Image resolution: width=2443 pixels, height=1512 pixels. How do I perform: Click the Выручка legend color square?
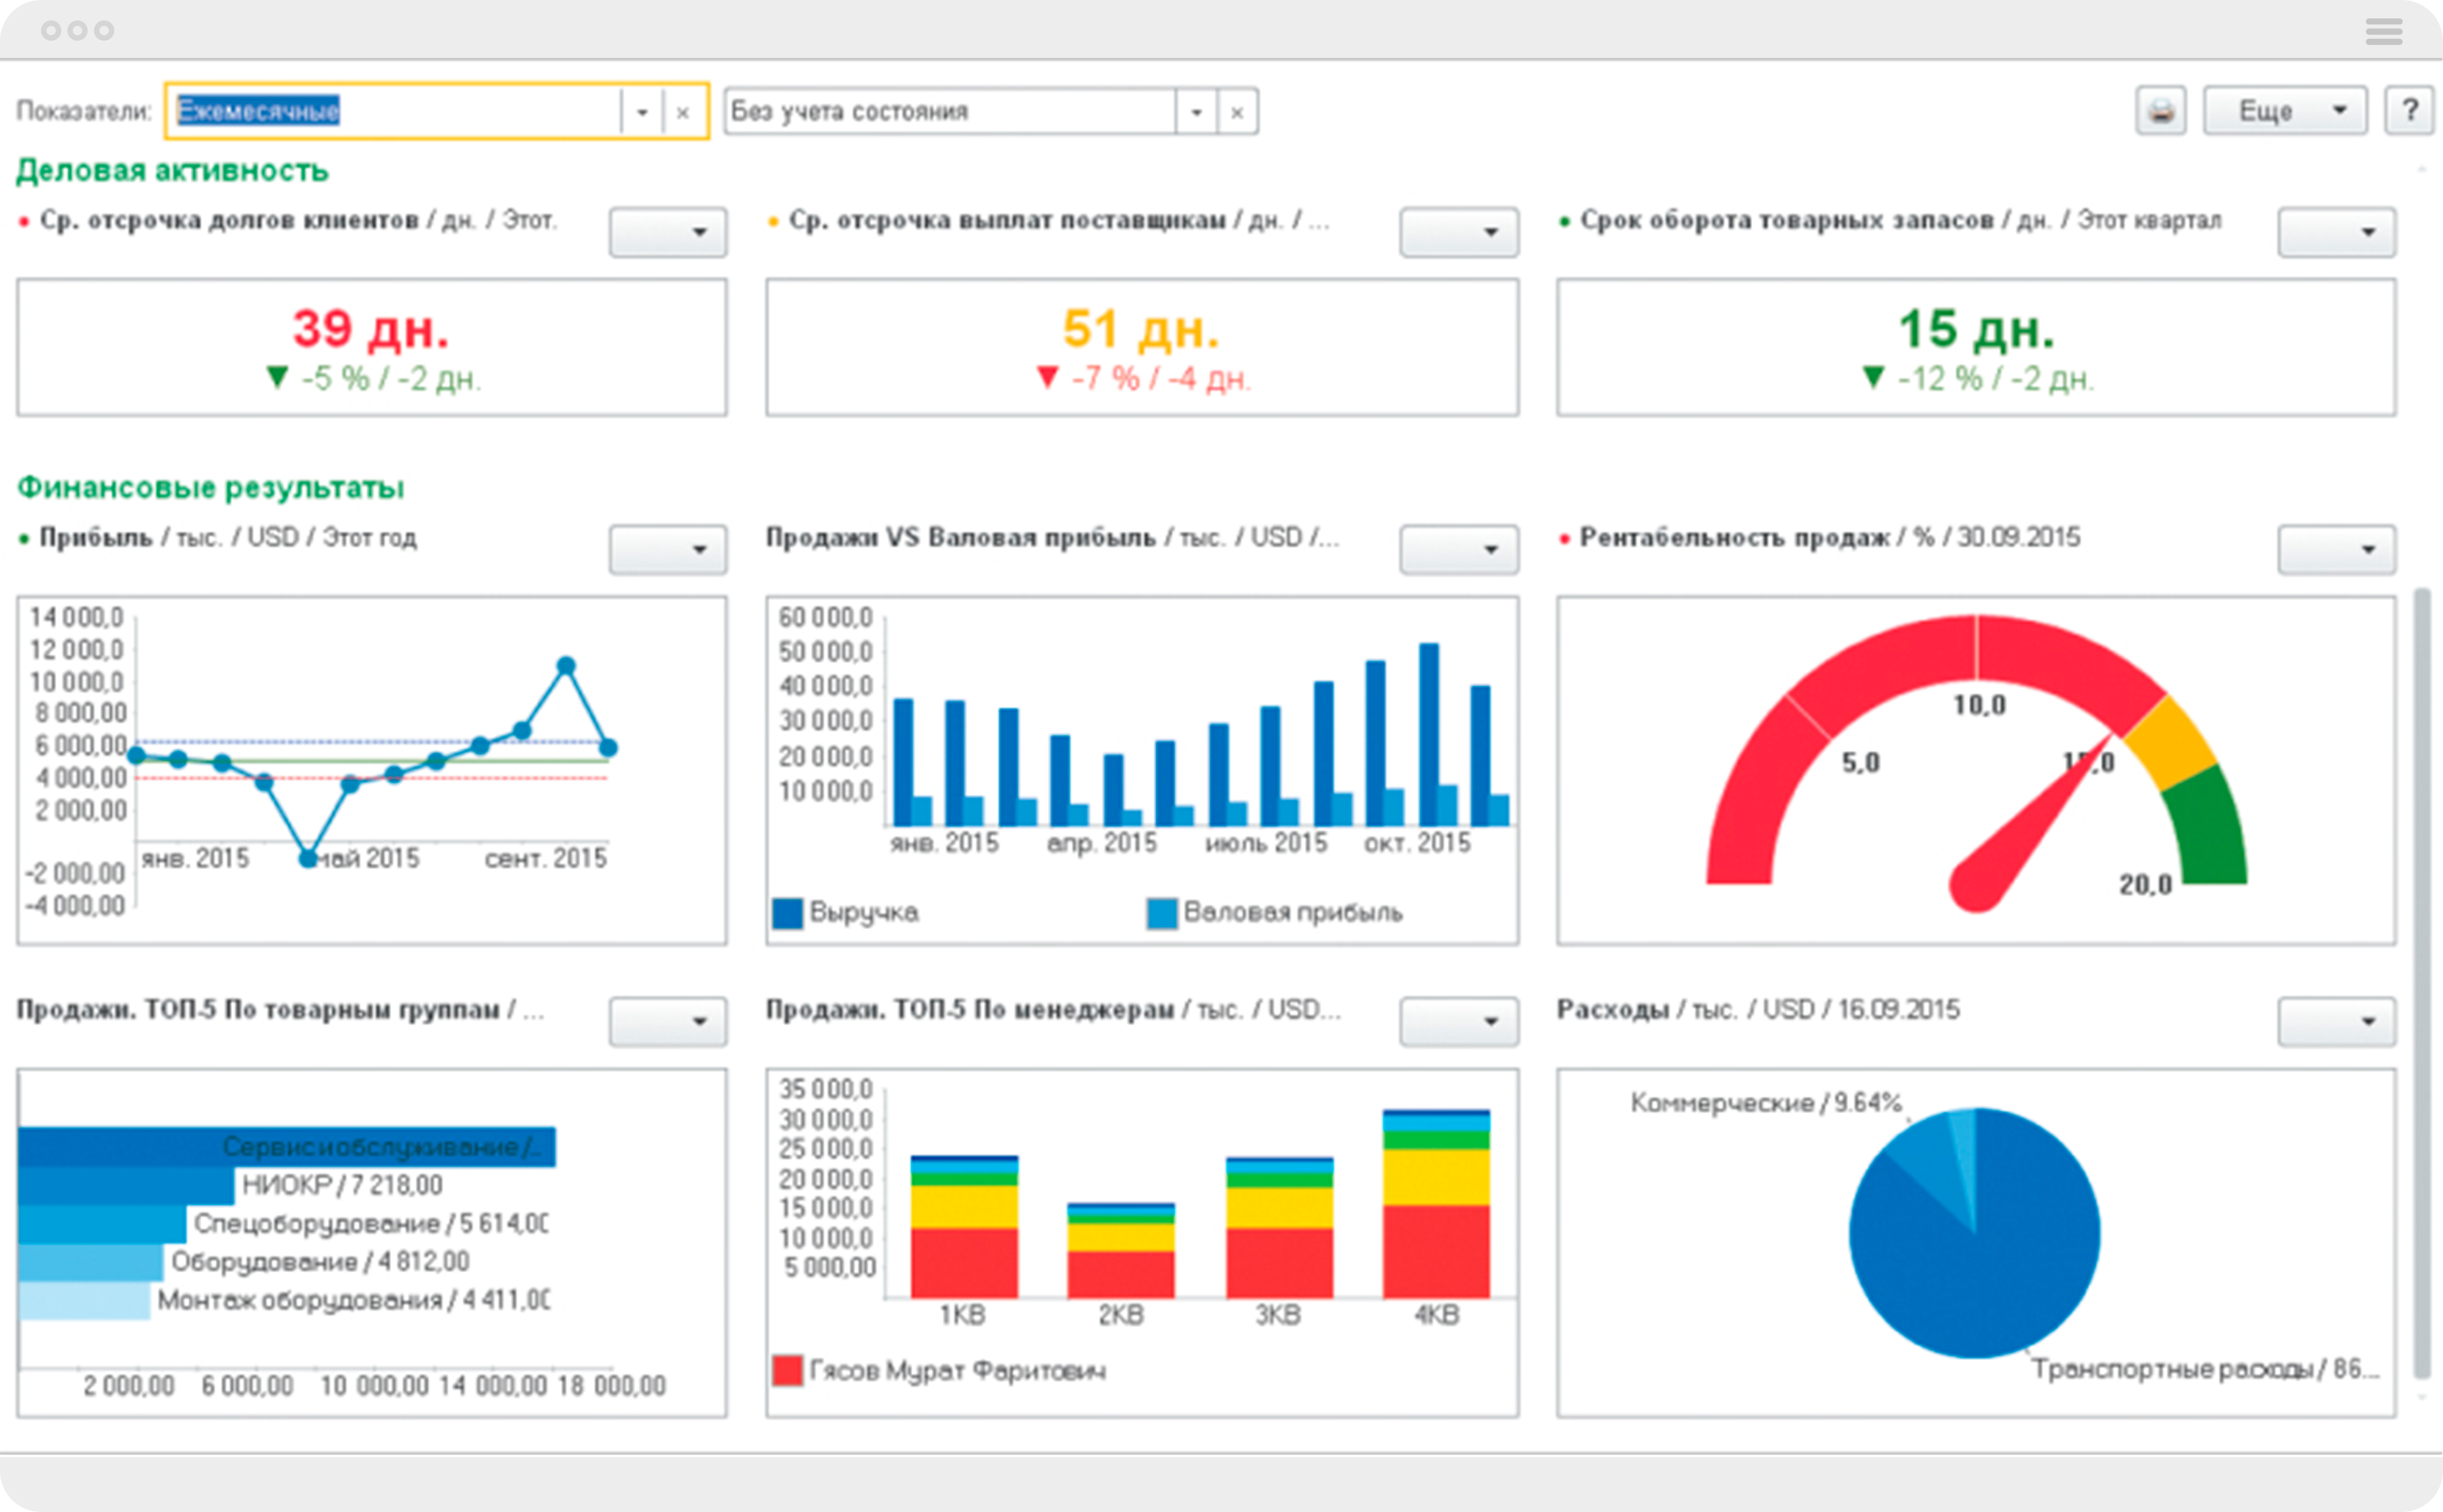click(x=788, y=913)
